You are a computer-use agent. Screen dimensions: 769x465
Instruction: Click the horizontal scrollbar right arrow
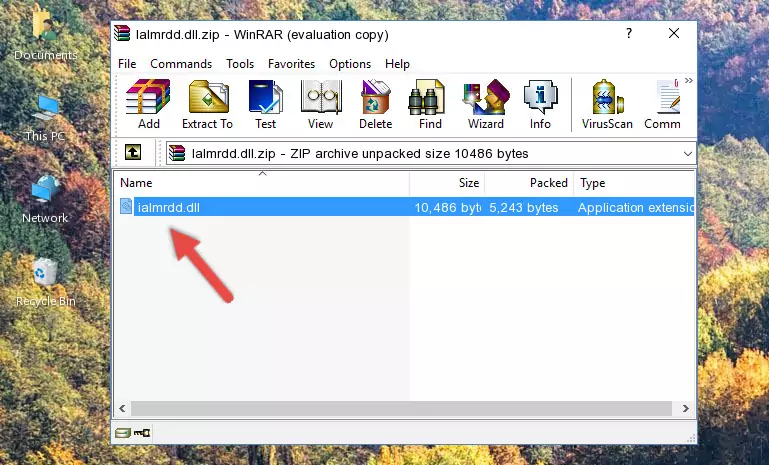click(686, 408)
